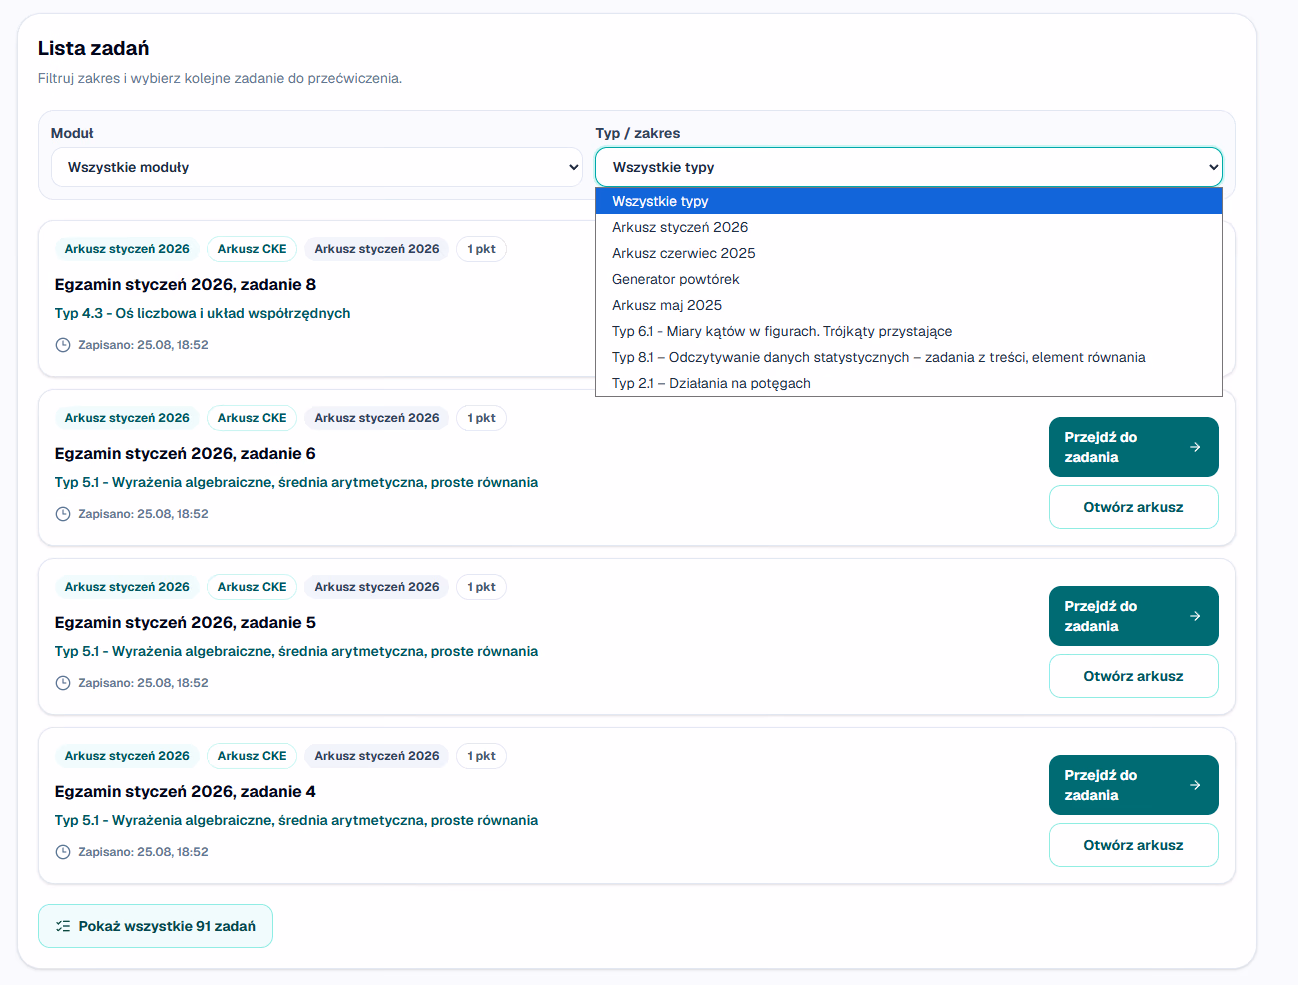This screenshot has width=1298, height=985.
Task: Click Typ 5.1 link in zadanie 5 card
Action: [x=296, y=651]
